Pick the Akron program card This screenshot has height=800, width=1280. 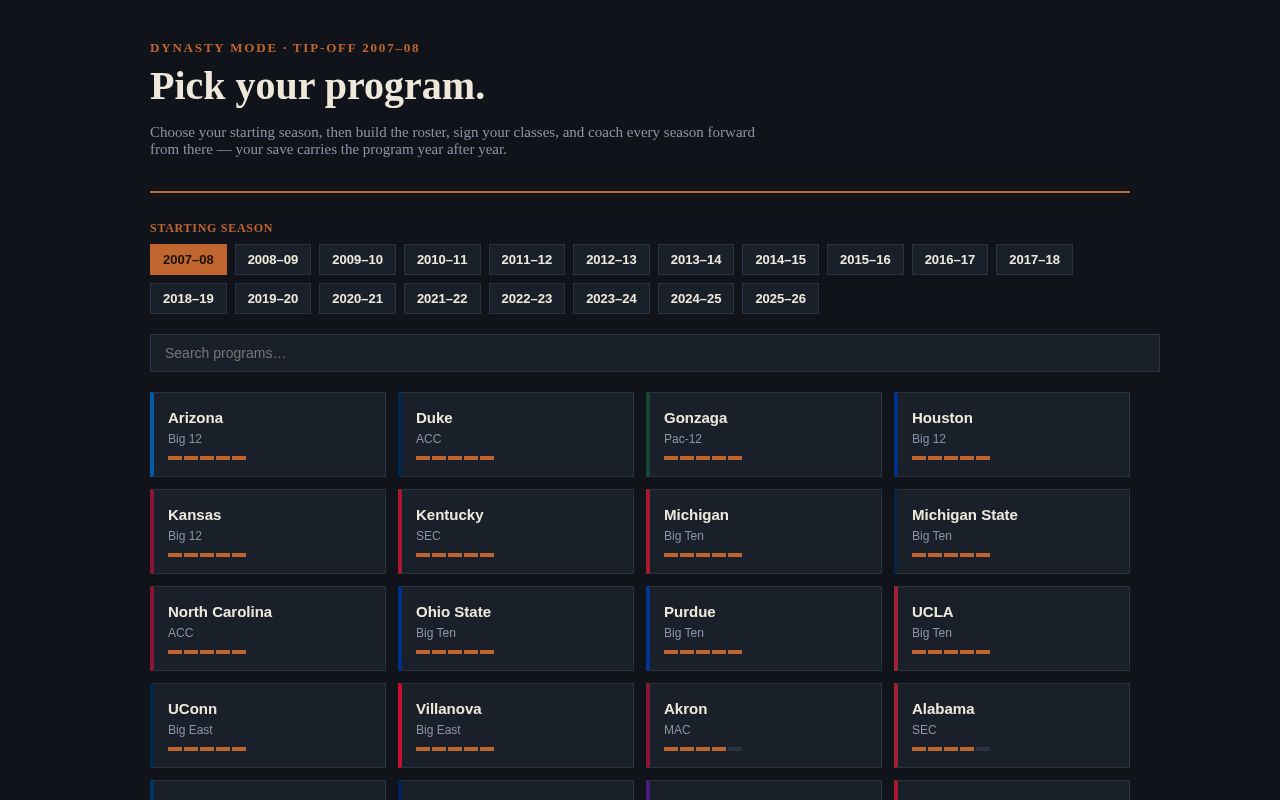click(764, 725)
